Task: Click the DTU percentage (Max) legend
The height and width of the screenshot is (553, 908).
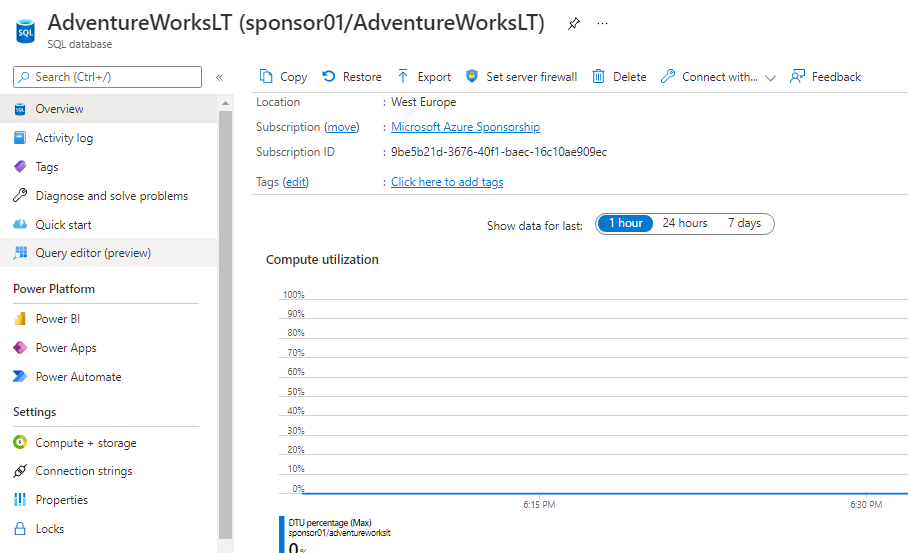Action: point(330,523)
